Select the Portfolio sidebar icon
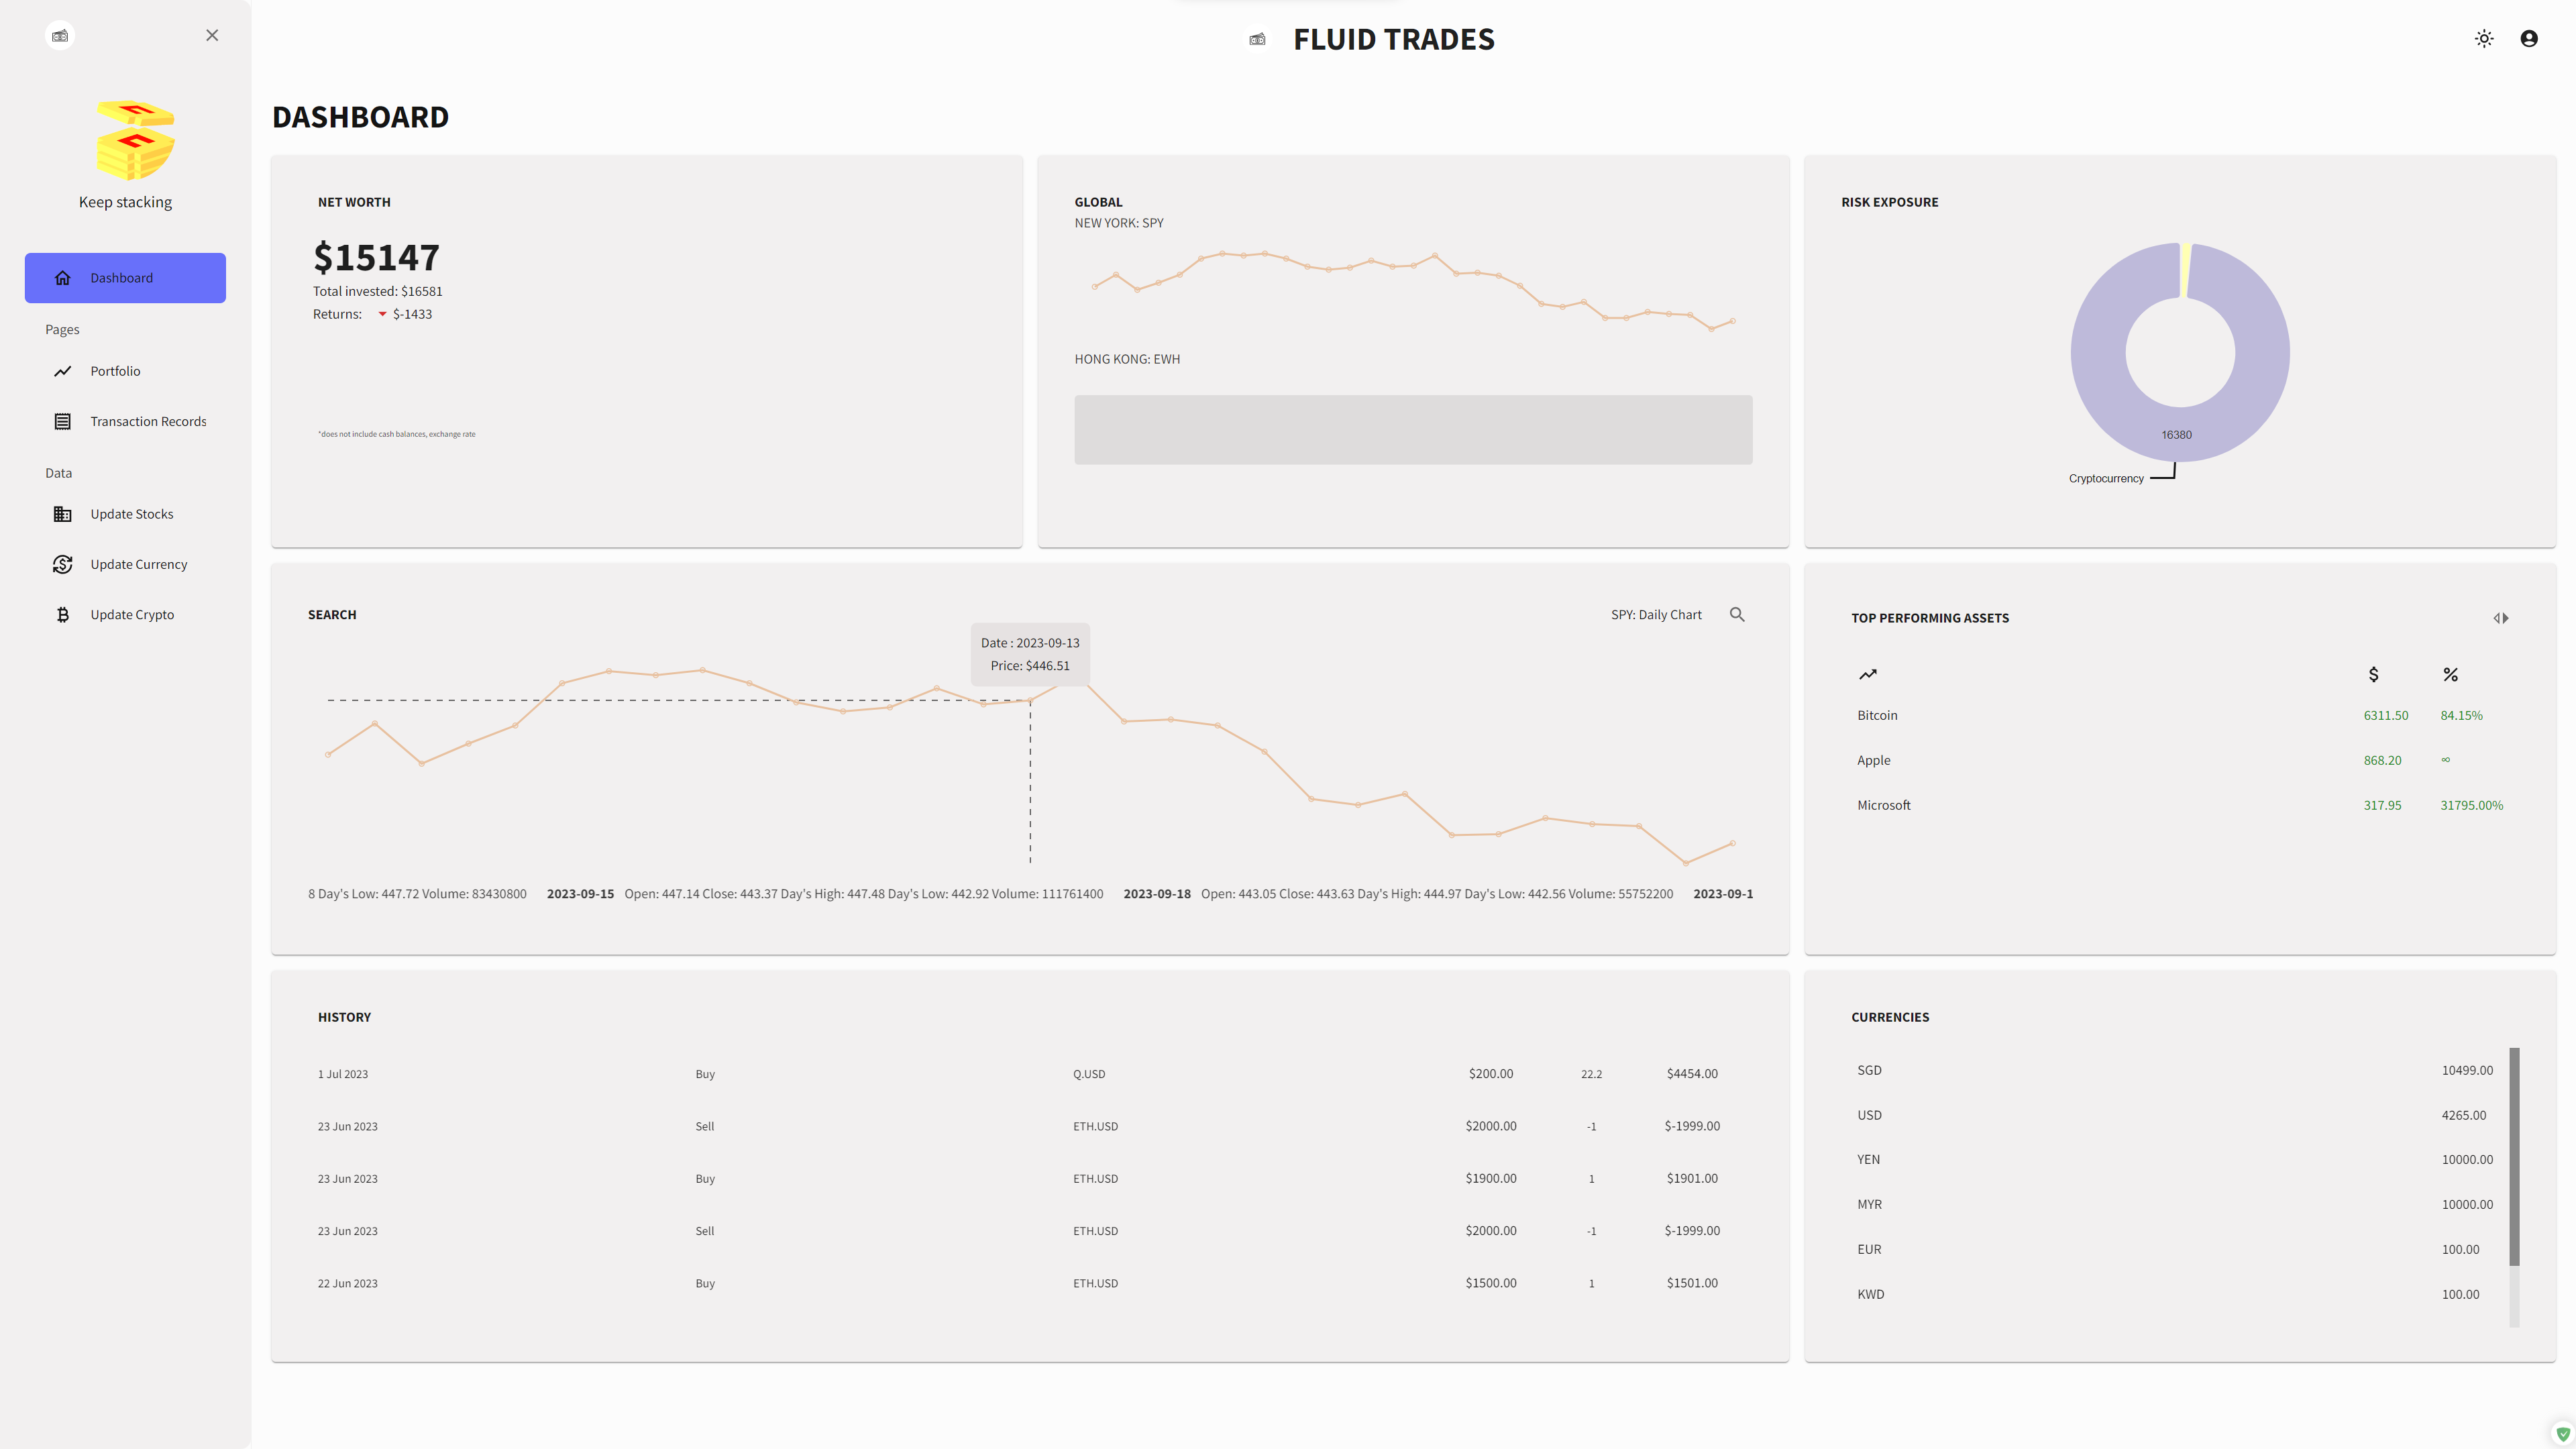 tap(62, 370)
